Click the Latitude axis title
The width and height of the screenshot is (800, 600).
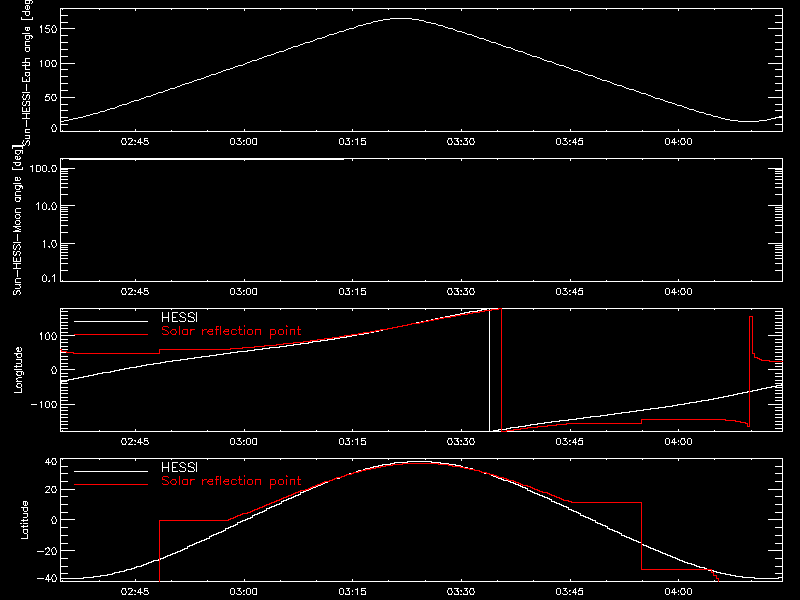point(24,520)
